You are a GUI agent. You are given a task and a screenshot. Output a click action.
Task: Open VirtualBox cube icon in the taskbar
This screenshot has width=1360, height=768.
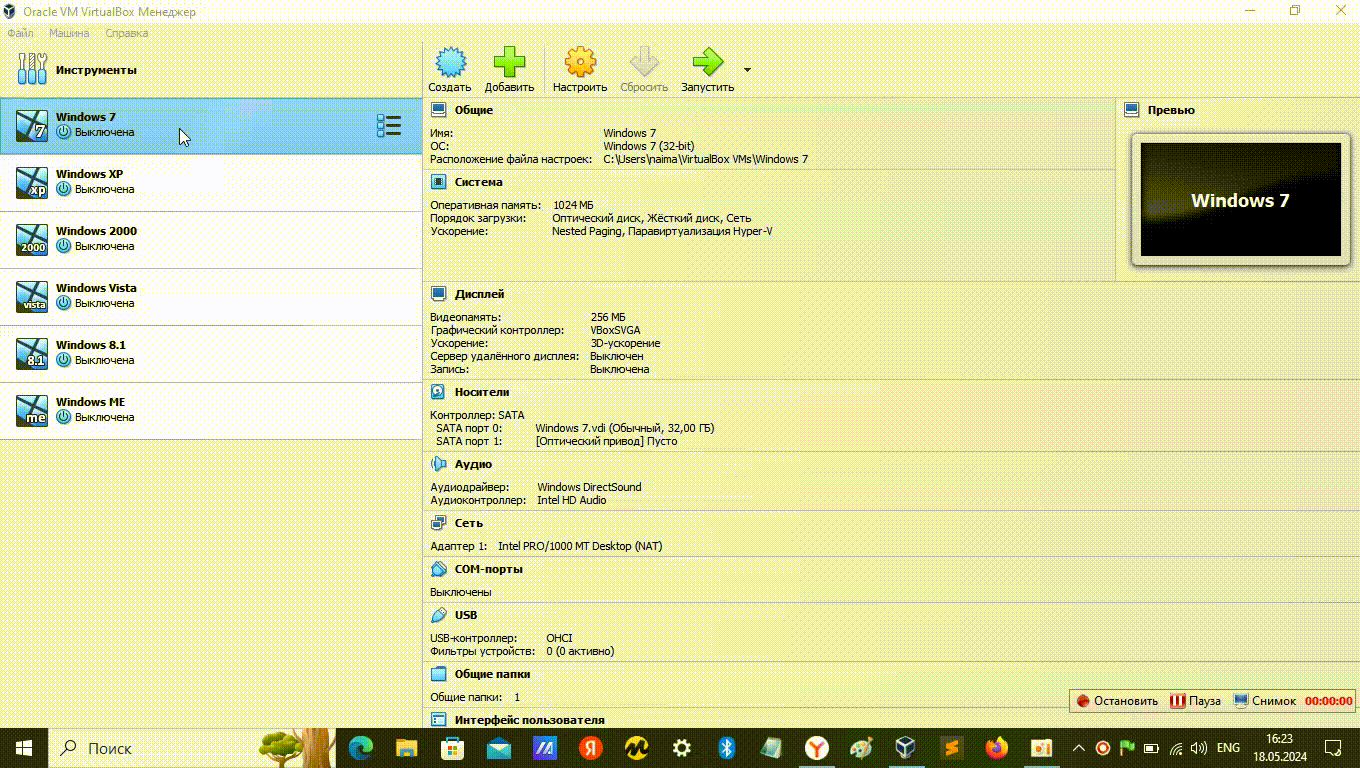pos(905,748)
